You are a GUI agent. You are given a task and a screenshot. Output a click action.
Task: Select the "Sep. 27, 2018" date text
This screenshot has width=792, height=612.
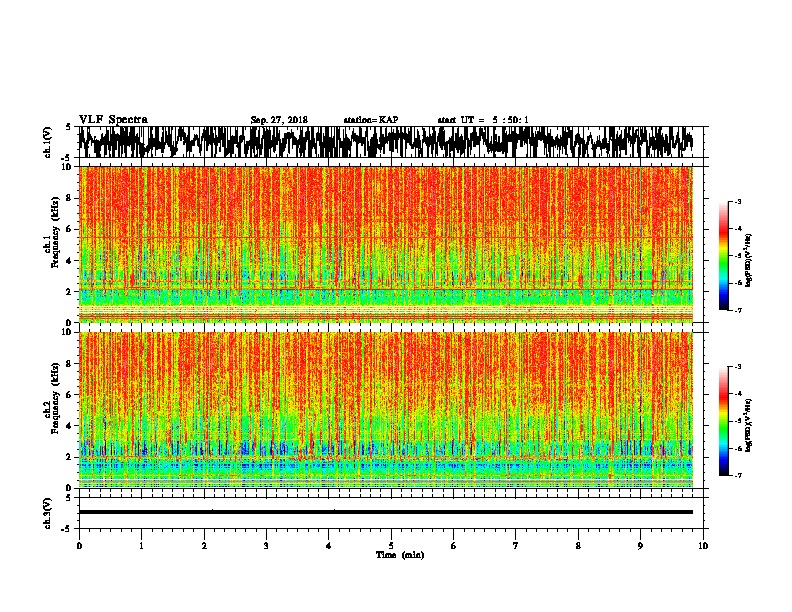(x=279, y=120)
